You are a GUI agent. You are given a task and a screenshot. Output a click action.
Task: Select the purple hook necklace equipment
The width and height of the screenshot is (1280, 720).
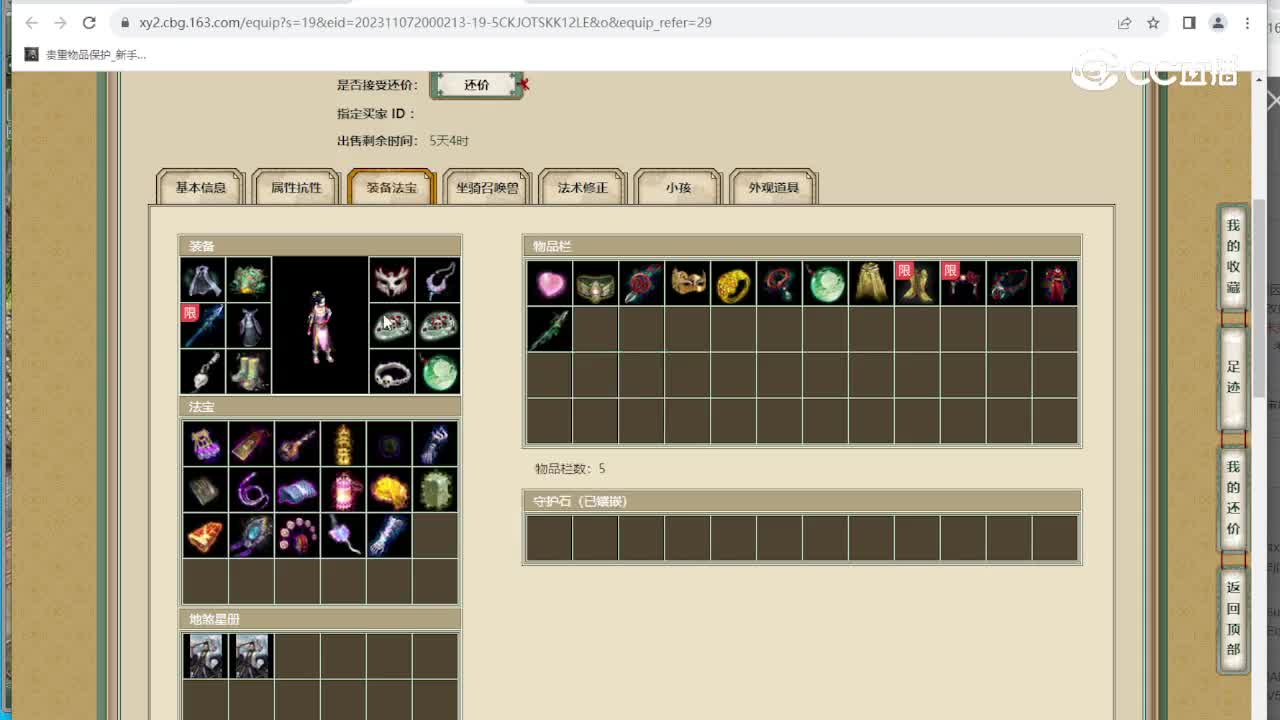(437, 280)
